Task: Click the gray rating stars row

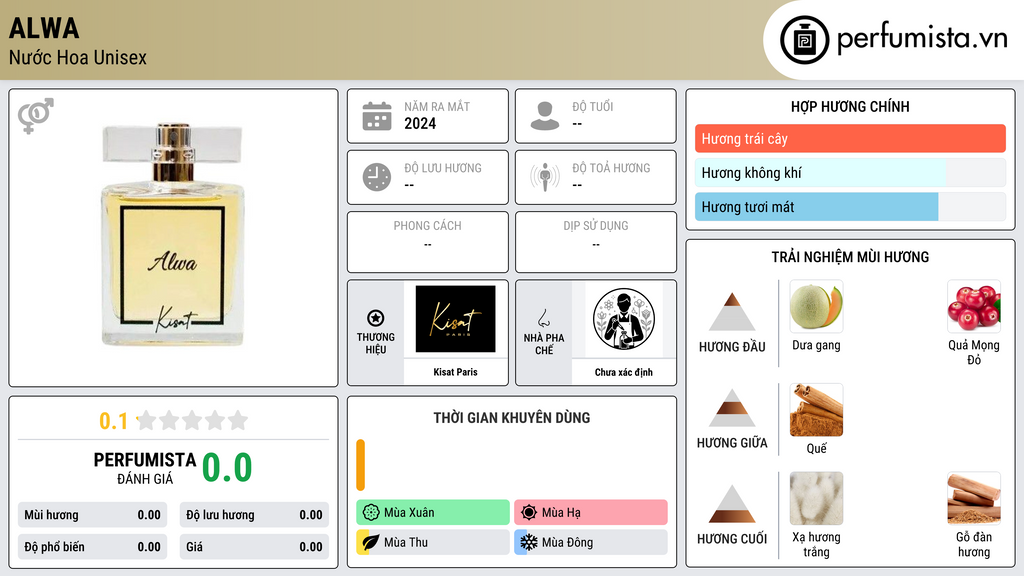Action: pos(193,420)
